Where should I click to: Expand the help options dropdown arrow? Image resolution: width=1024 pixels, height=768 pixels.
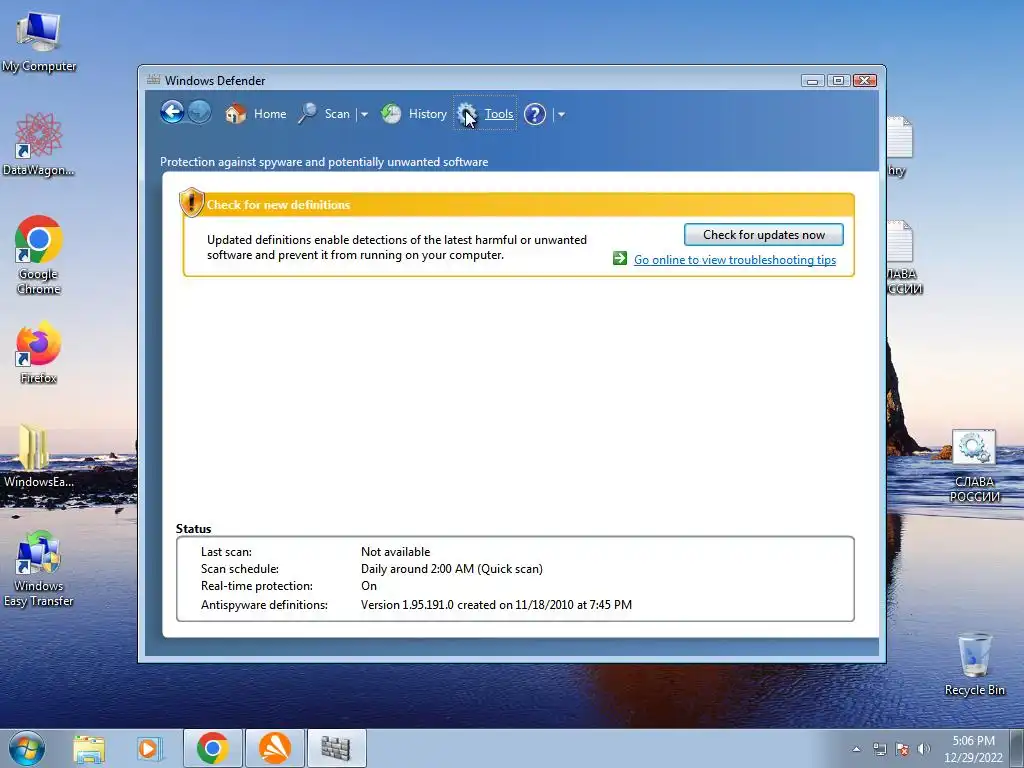[x=560, y=114]
